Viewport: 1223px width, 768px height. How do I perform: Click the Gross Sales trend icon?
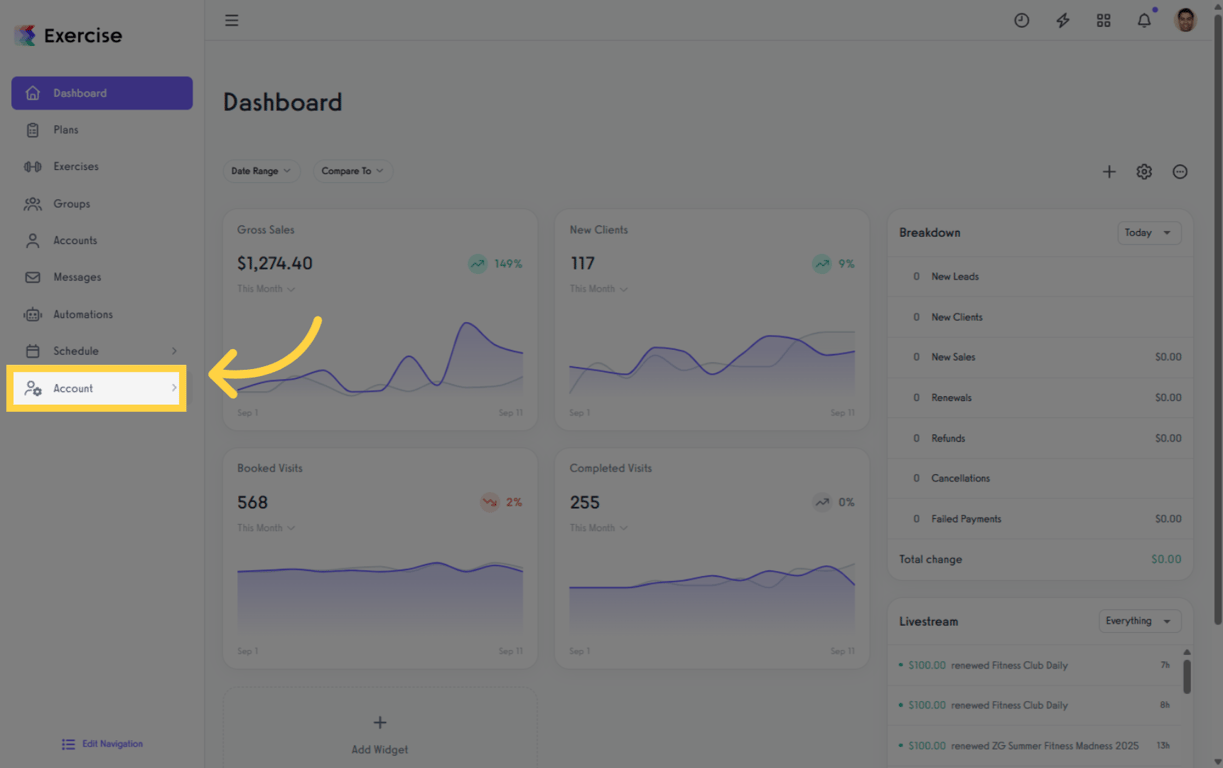[478, 264]
